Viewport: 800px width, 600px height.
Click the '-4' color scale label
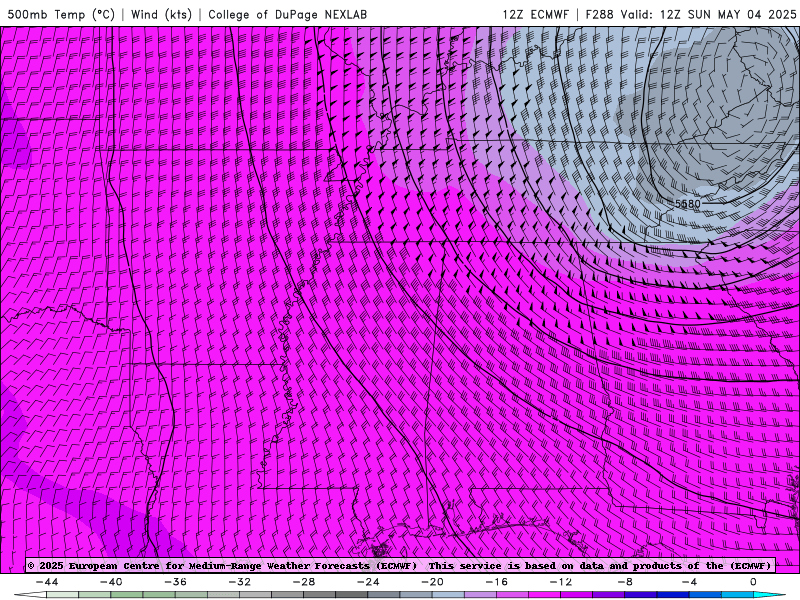pos(690,582)
